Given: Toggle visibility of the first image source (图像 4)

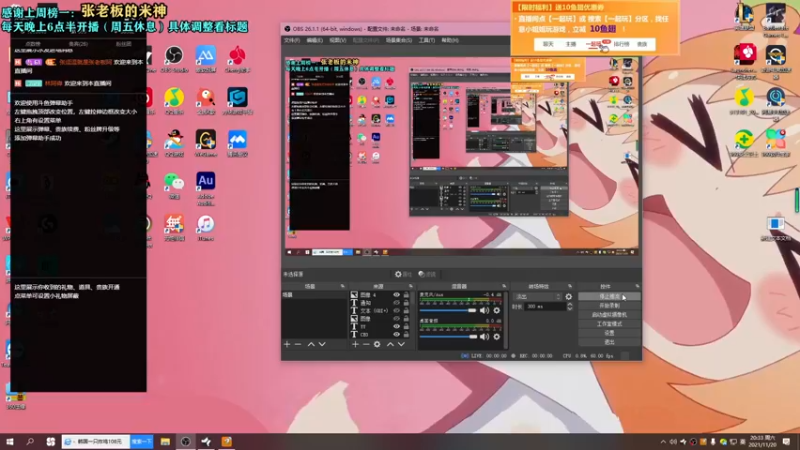Looking at the screenshot, I should [396, 295].
